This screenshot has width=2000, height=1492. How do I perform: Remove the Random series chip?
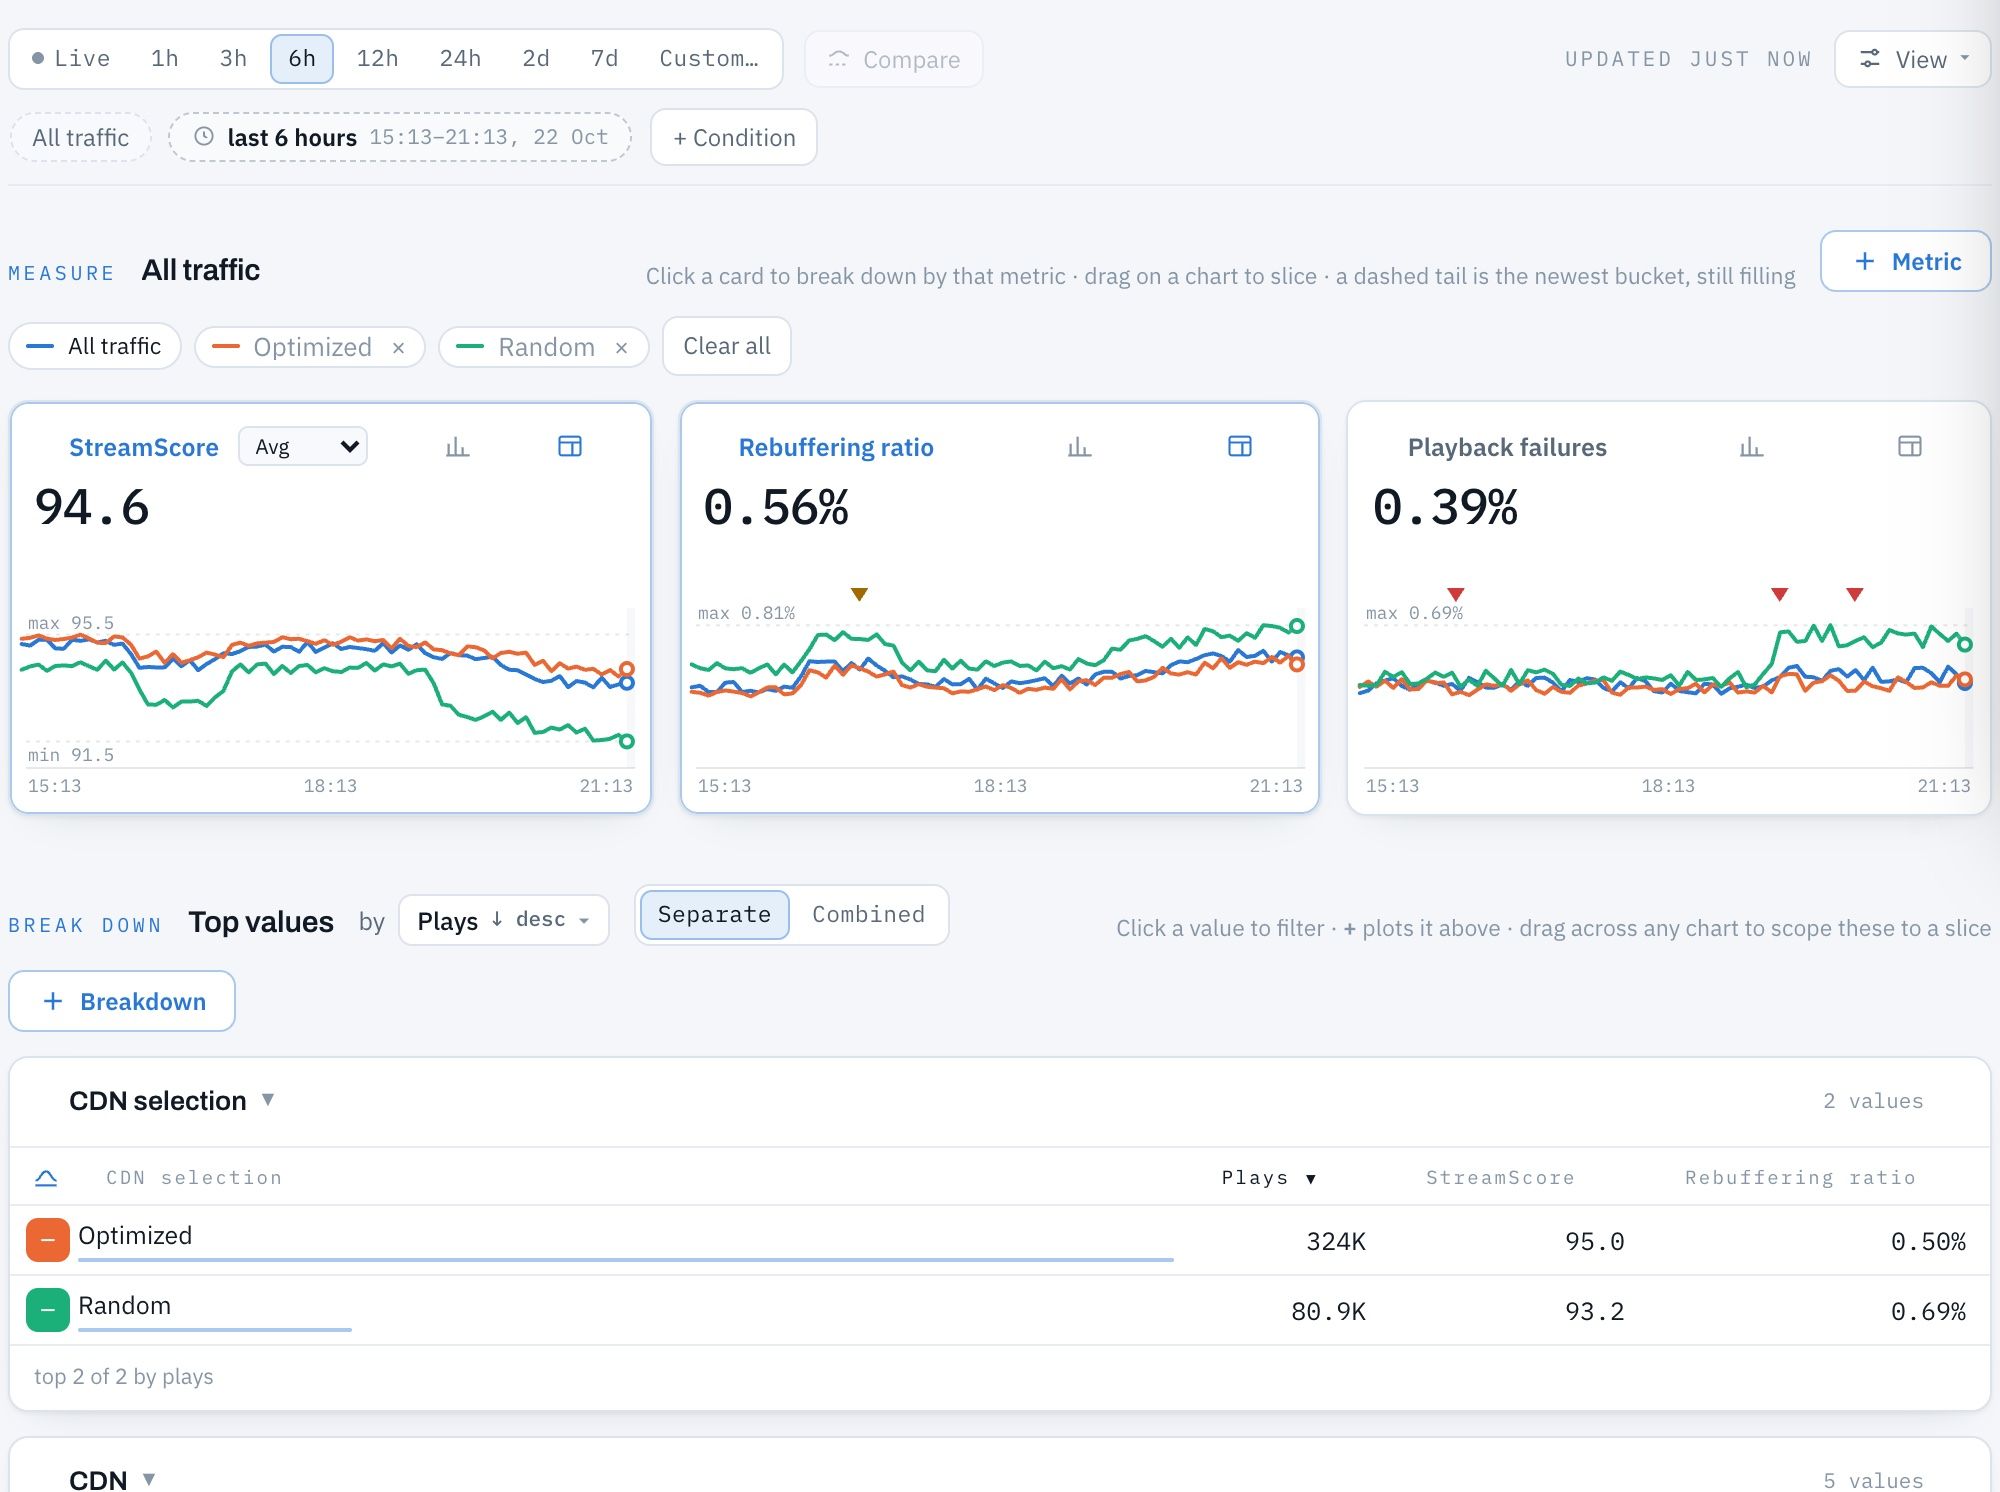[x=622, y=348]
